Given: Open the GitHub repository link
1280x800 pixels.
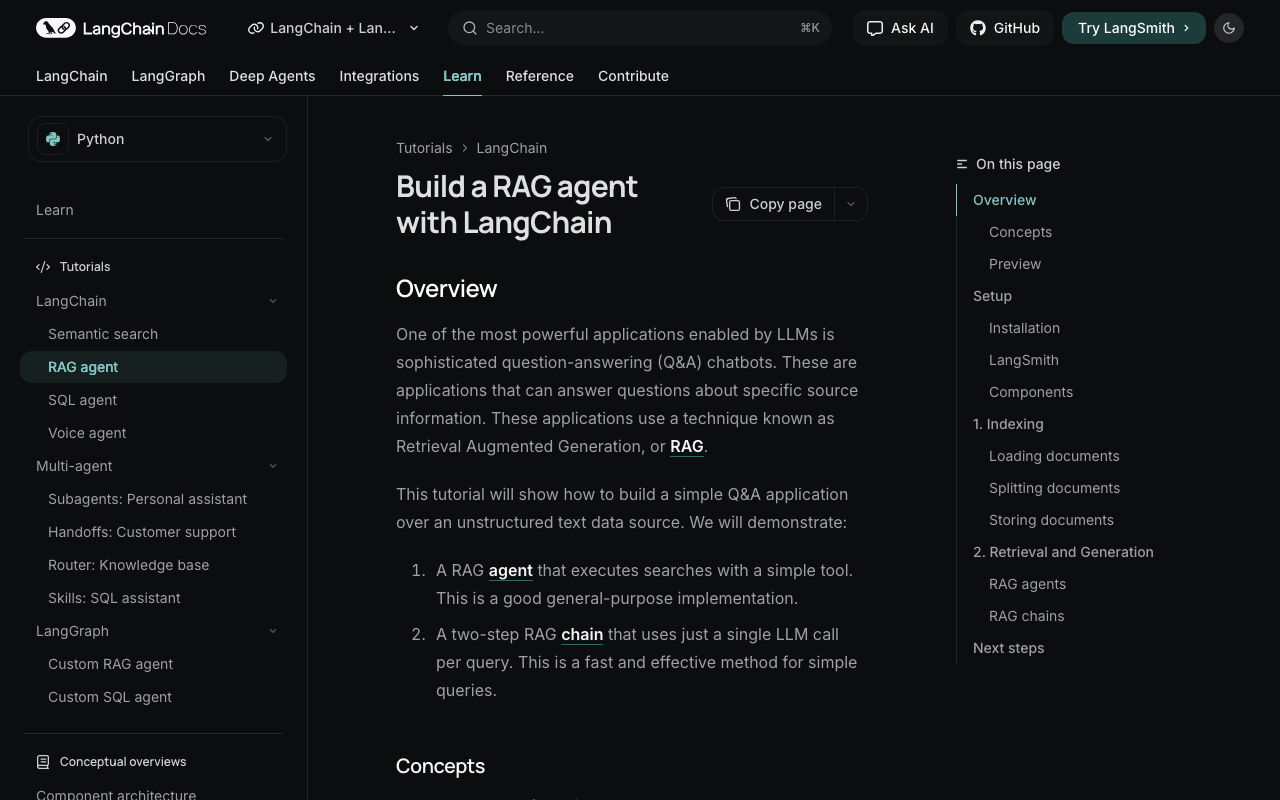Looking at the screenshot, I should tap(1004, 28).
